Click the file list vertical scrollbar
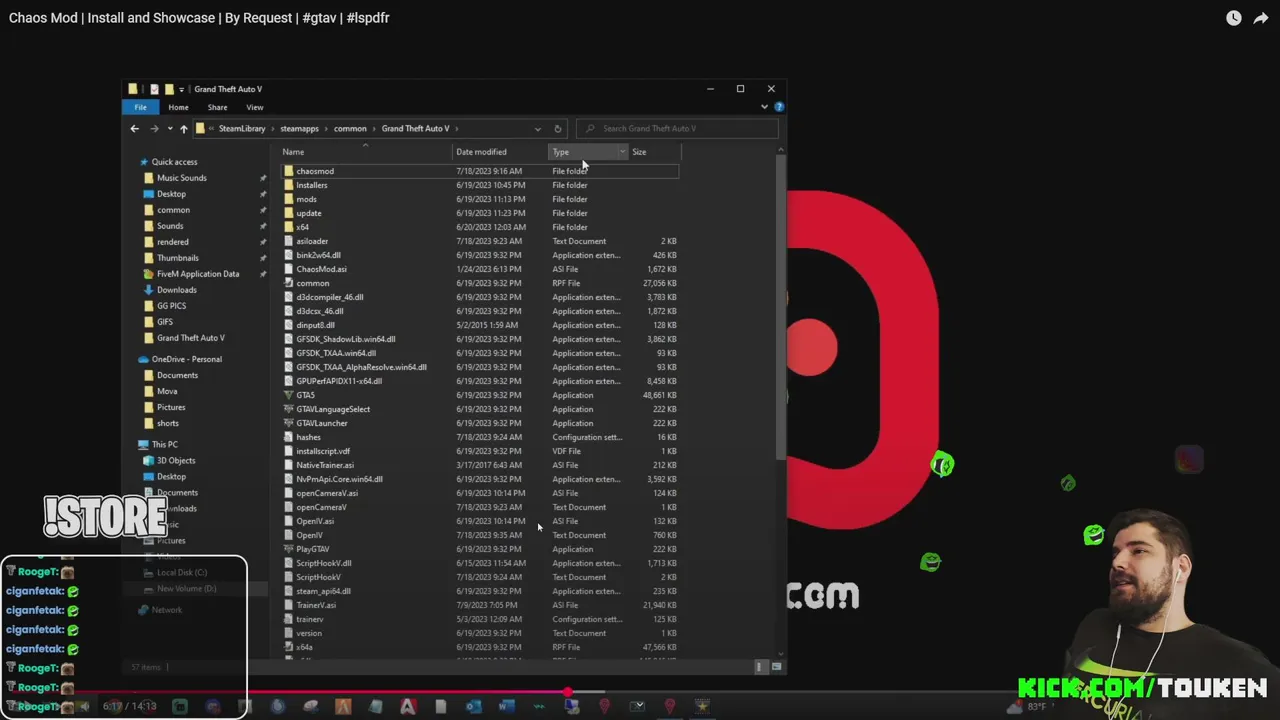Image resolution: width=1280 pixels, height=720 pixels. pos(781,305)
